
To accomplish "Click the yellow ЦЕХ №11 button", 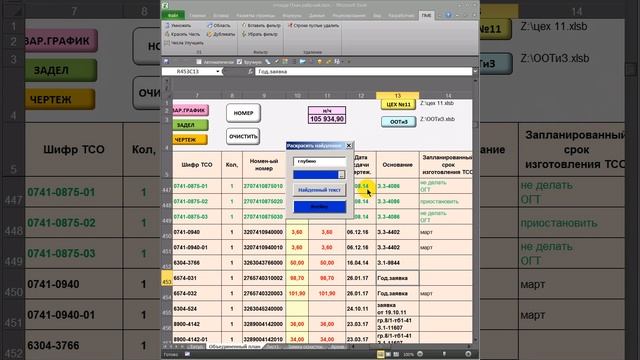I will [398, 104].
